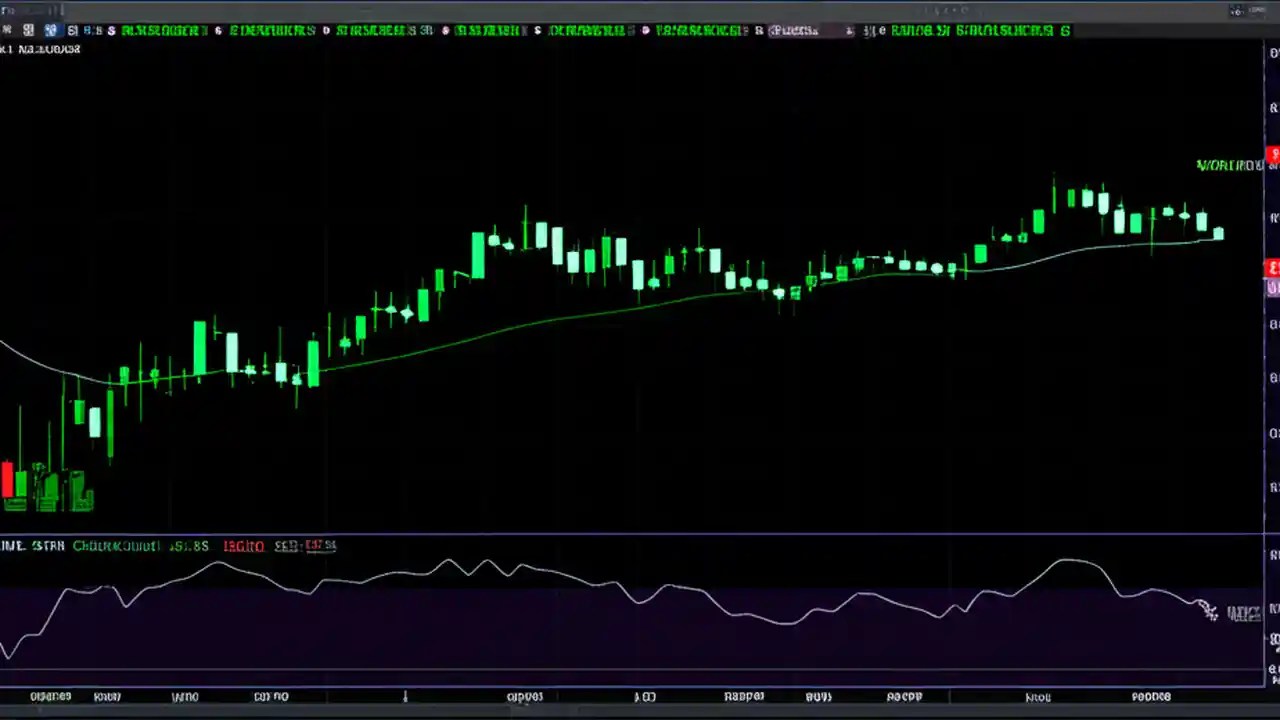Click the settings icon near the top-right corner
This screenshot has width=1280, height=720.
point(1259,10)
